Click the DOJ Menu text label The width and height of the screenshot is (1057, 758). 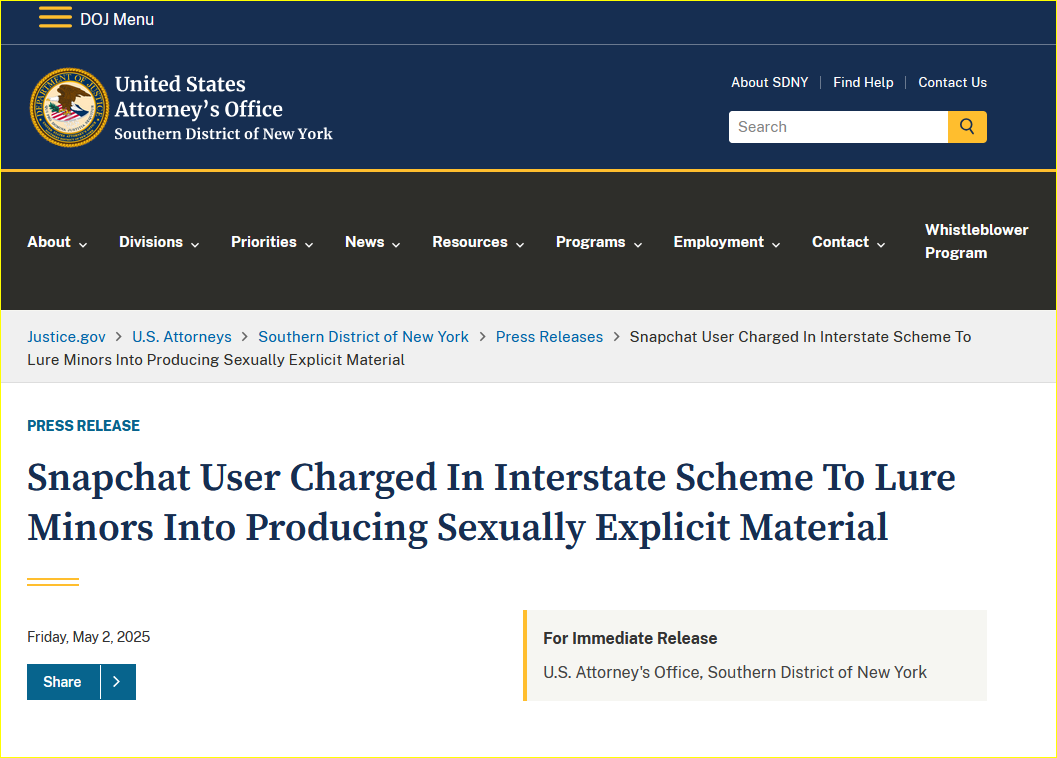117,20
